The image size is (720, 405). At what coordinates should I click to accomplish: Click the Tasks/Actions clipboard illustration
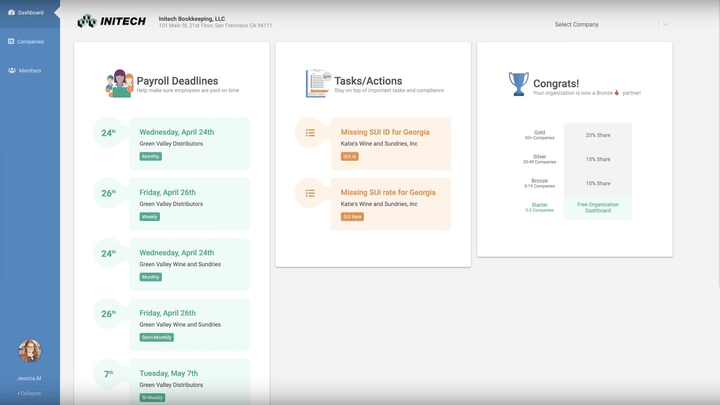[x=318, y=84]
